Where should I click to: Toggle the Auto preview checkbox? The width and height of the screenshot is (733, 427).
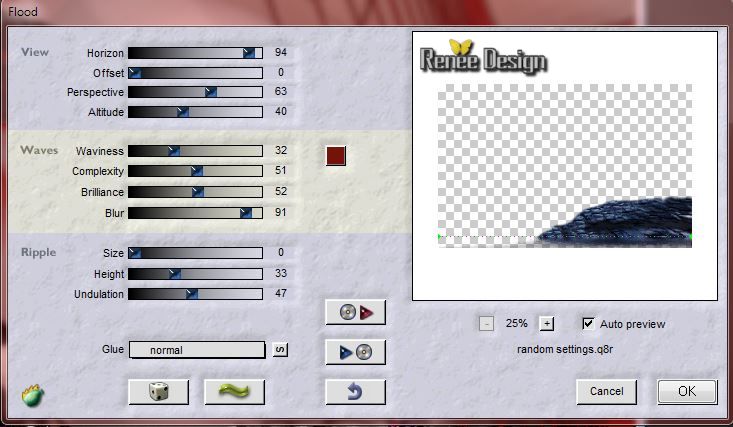tap(588, 323)
